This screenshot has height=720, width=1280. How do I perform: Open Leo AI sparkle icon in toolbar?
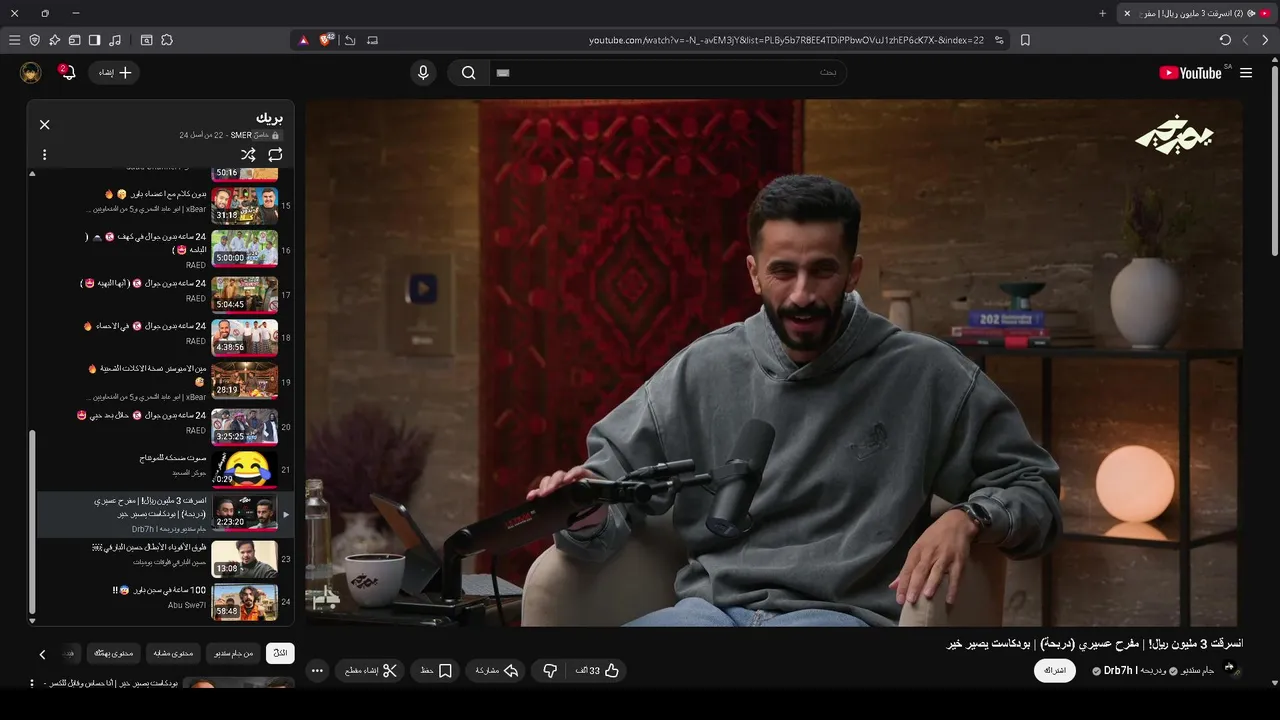[55, 40]
